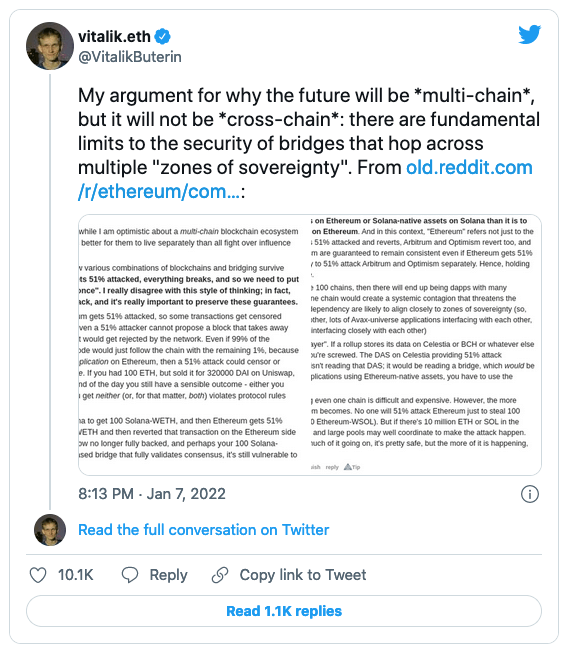
Task: Open Vitalik's large profile avatar
Action: pos(50,46)
